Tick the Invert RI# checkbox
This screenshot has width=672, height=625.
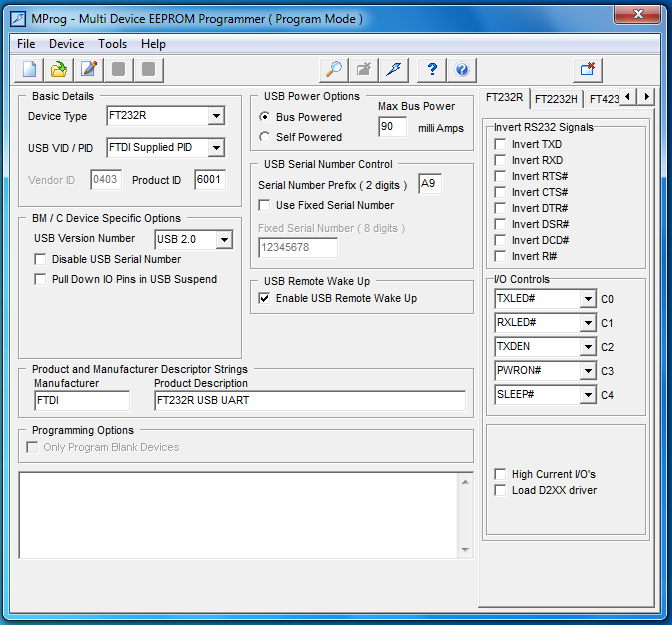tap(500, 256)
